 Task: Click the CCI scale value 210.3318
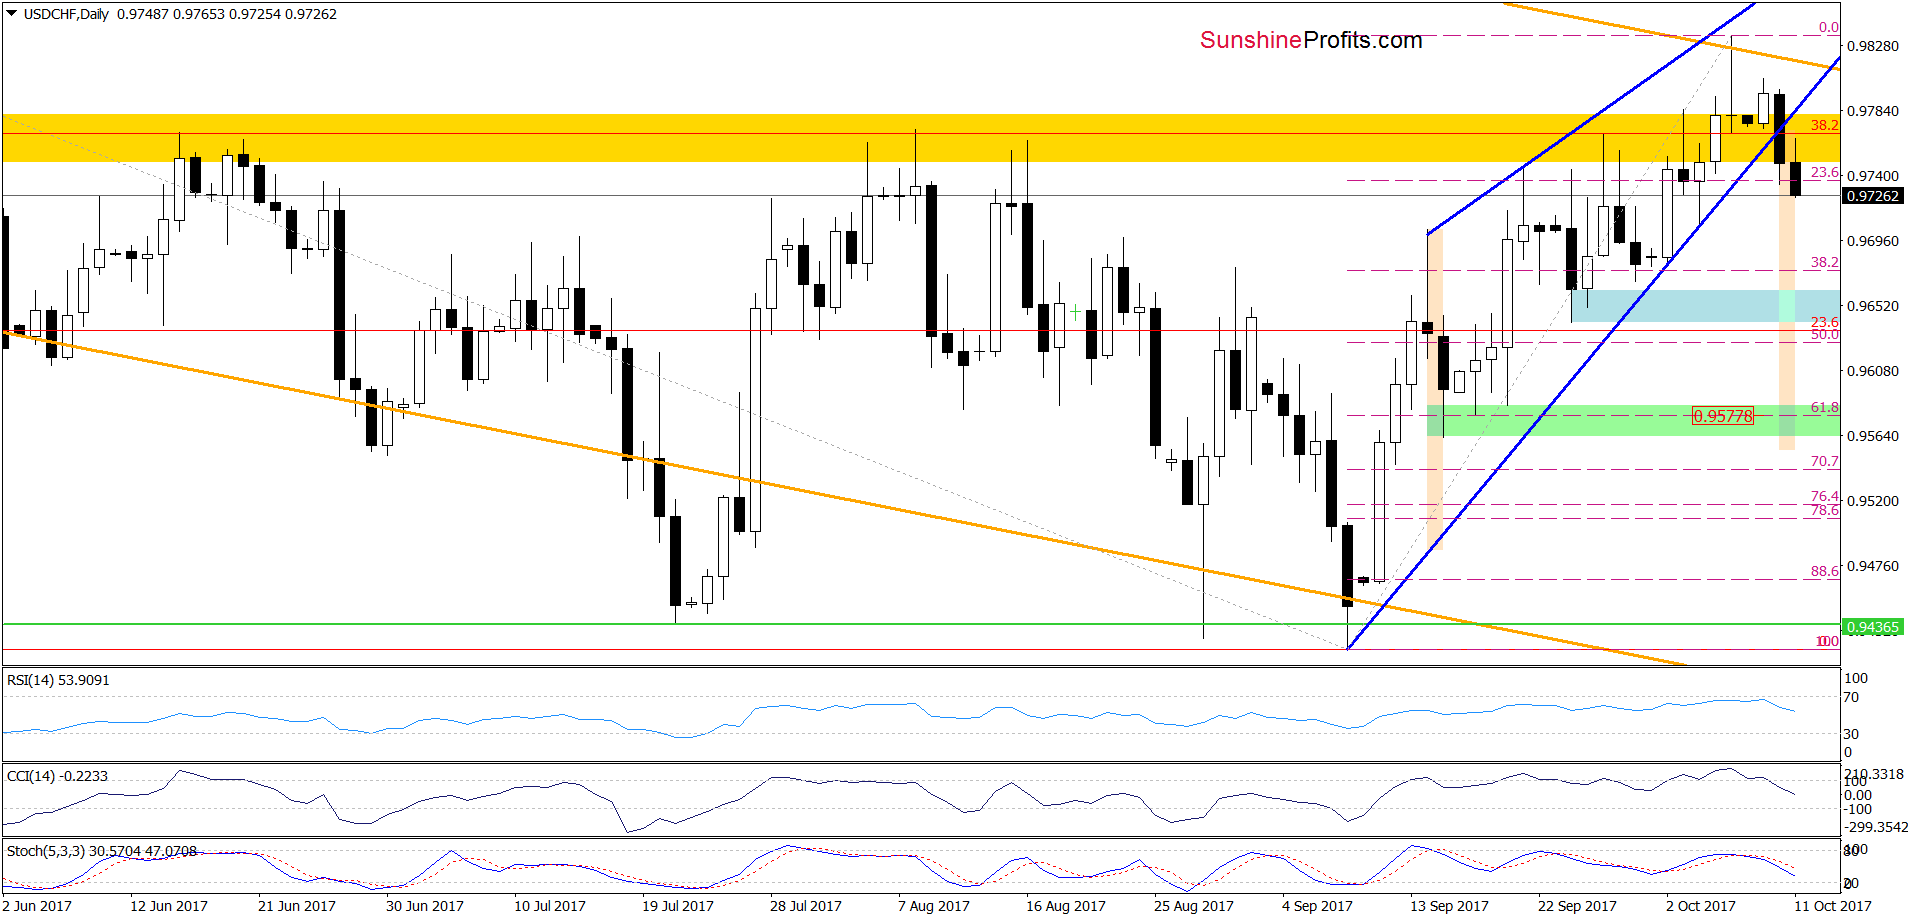(1875, 774)
